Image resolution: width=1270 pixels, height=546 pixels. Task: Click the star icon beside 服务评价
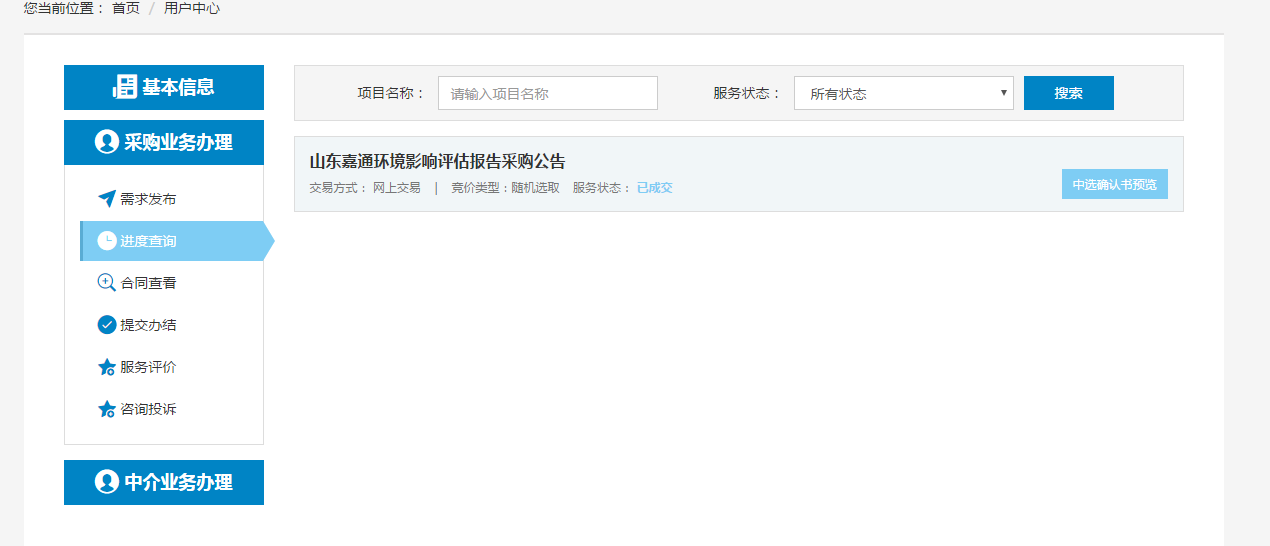[x=106, y=367]
